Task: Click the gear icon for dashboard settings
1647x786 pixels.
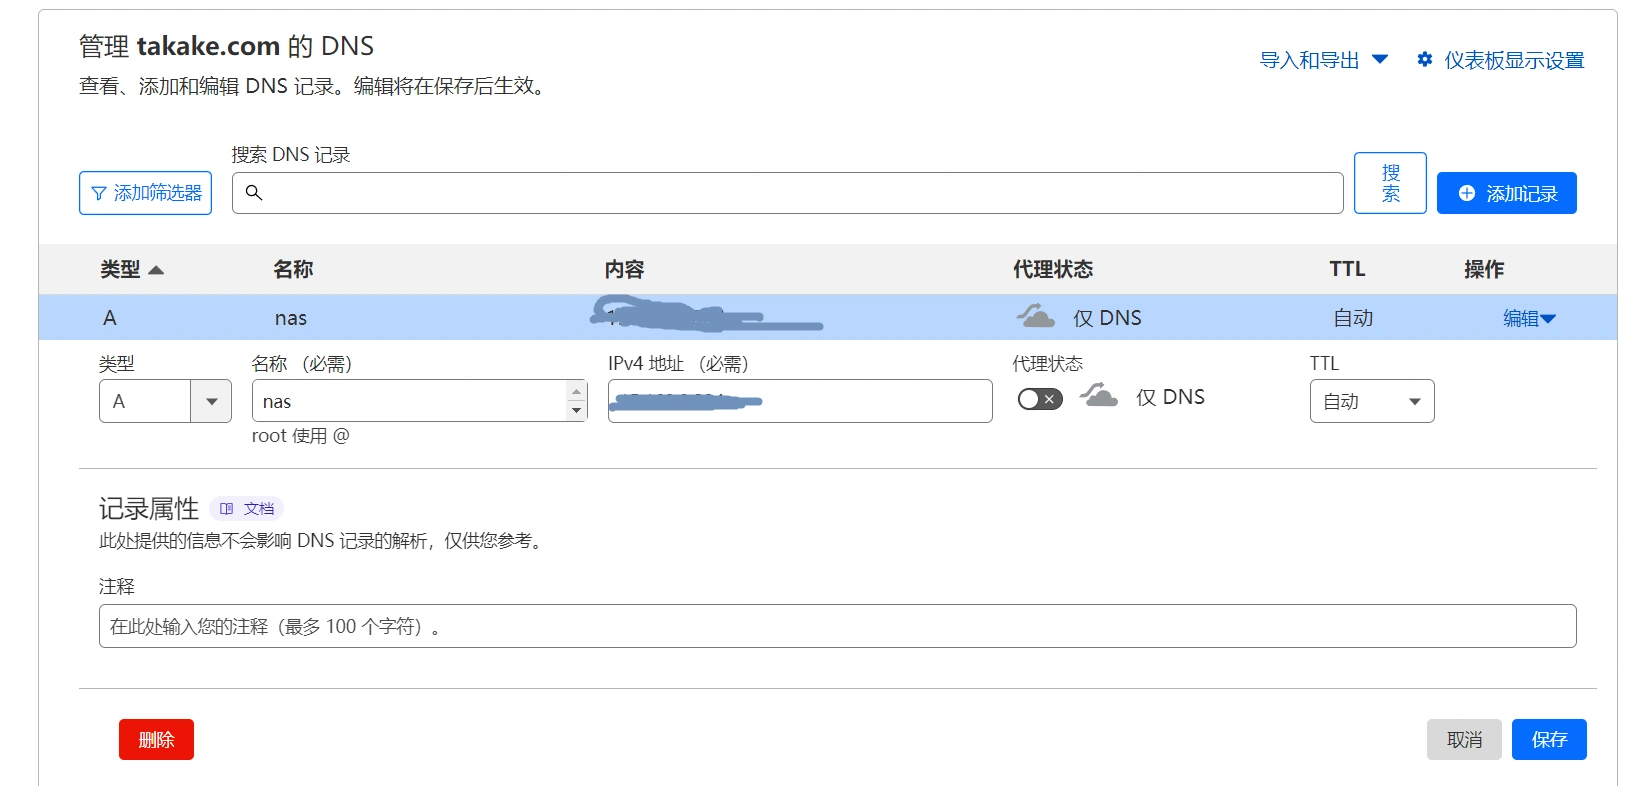Action: pos(1425,60)
